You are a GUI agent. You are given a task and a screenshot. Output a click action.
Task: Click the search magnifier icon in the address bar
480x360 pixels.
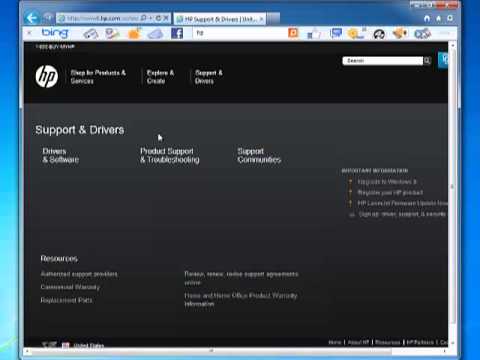144,18
